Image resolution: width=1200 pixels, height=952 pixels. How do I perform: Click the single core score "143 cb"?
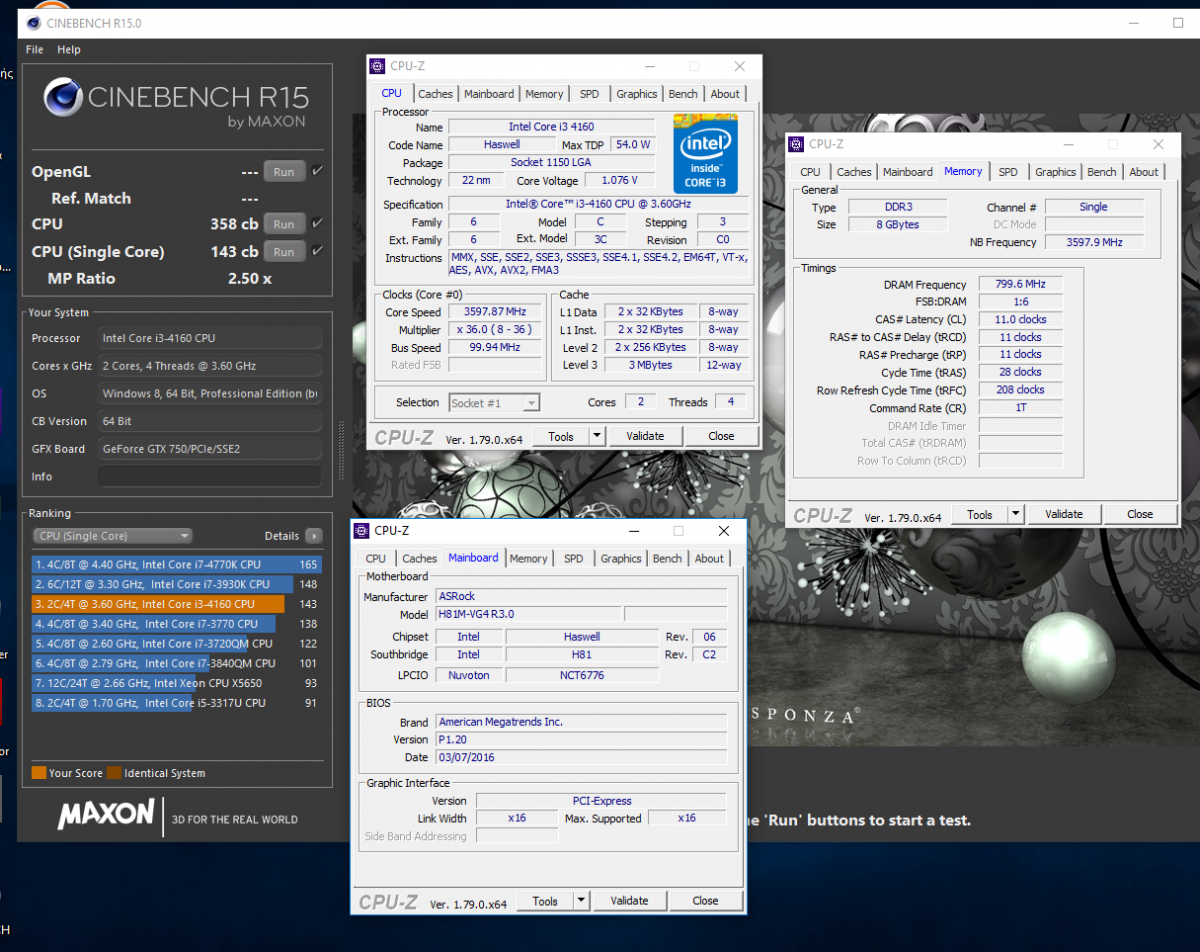pyautogui.click(x=234, y=252)
